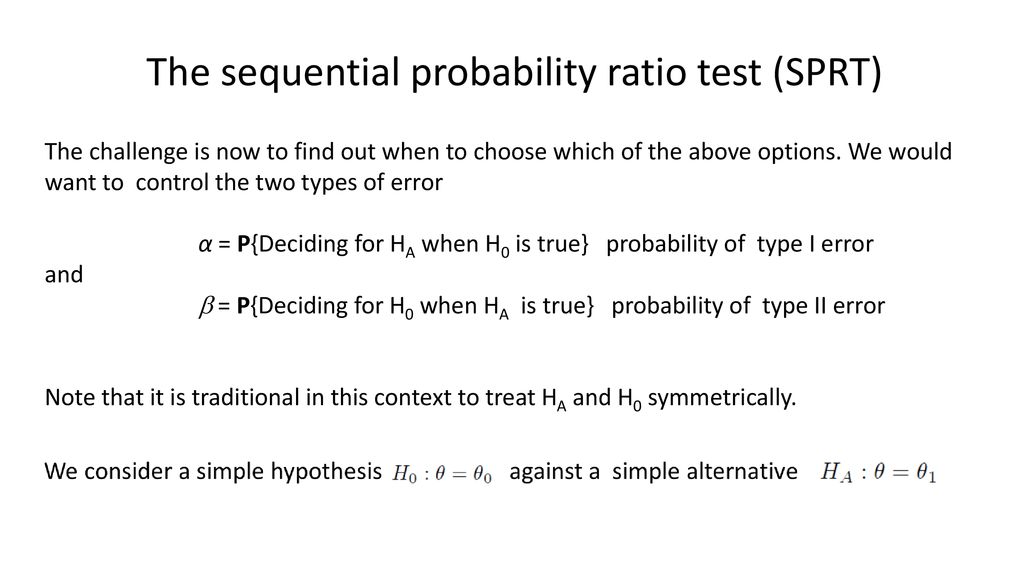Click the 'The challenge is now' paragraph
Viewport: 1024px width, 576px height.
[x=498, y=167]
